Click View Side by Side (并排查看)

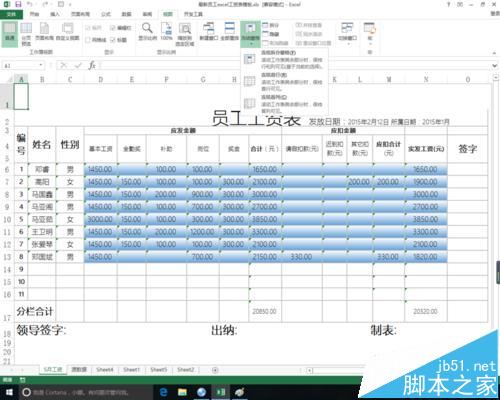tap(309, 25)
